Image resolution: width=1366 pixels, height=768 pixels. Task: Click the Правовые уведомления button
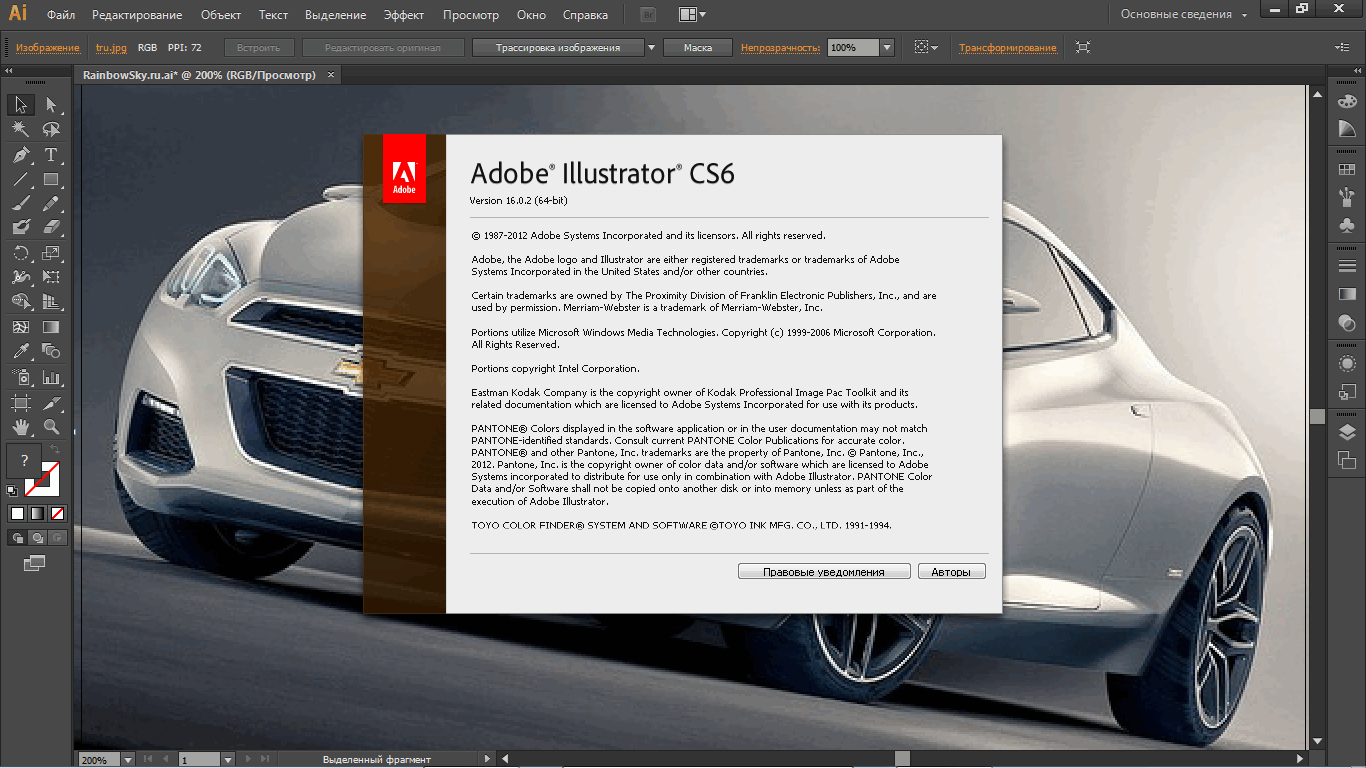[824, 572]
